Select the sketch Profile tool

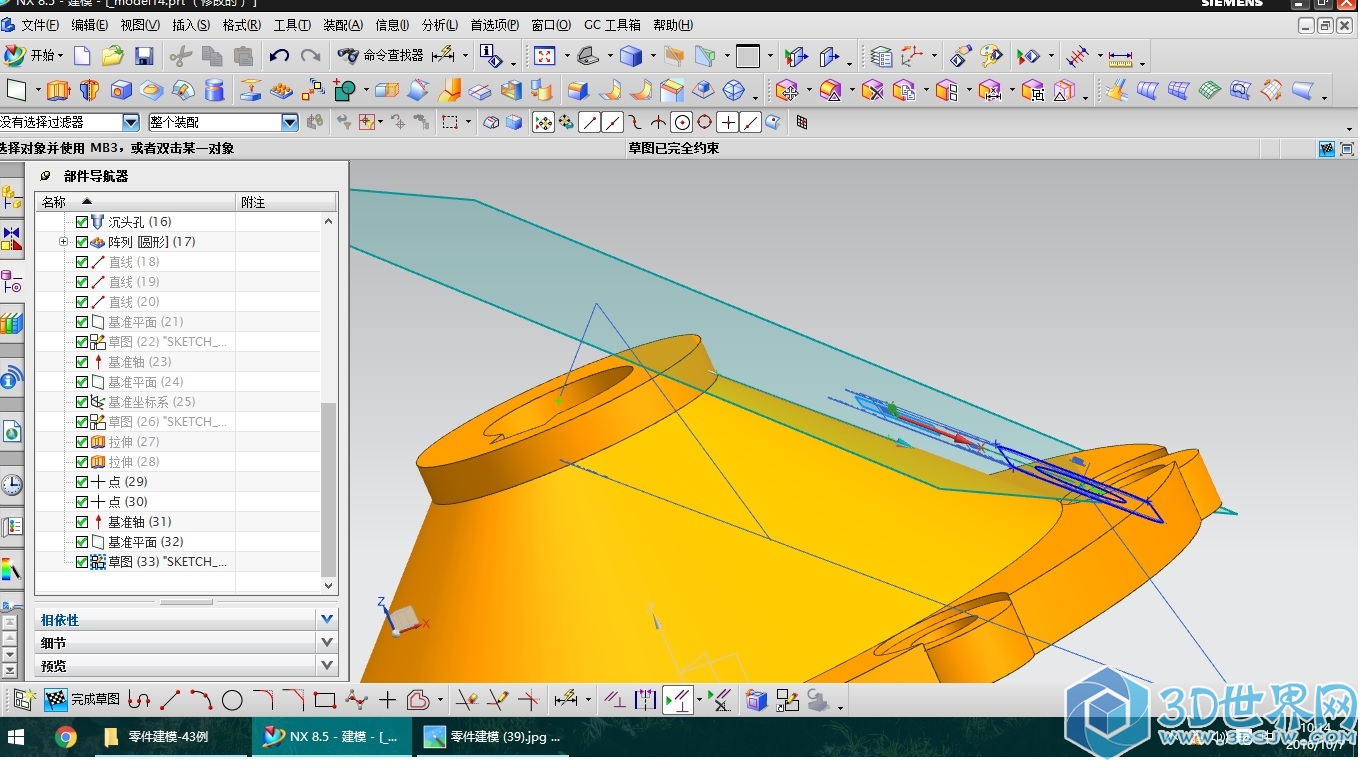(139, 700)
